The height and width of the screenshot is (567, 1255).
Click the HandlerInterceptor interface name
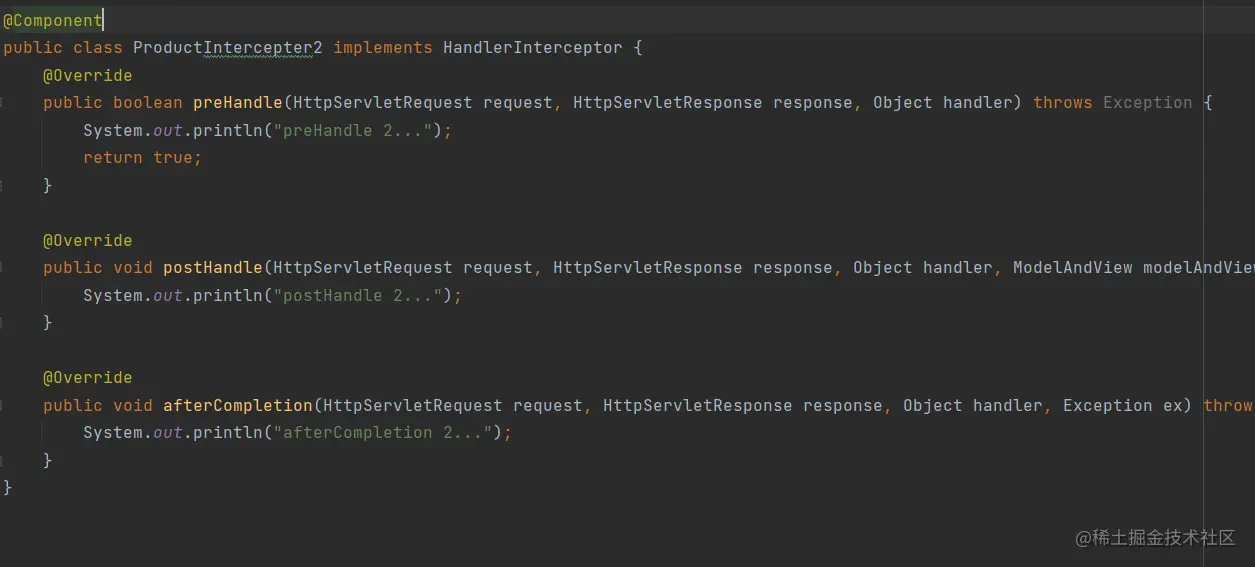[532, 48]
